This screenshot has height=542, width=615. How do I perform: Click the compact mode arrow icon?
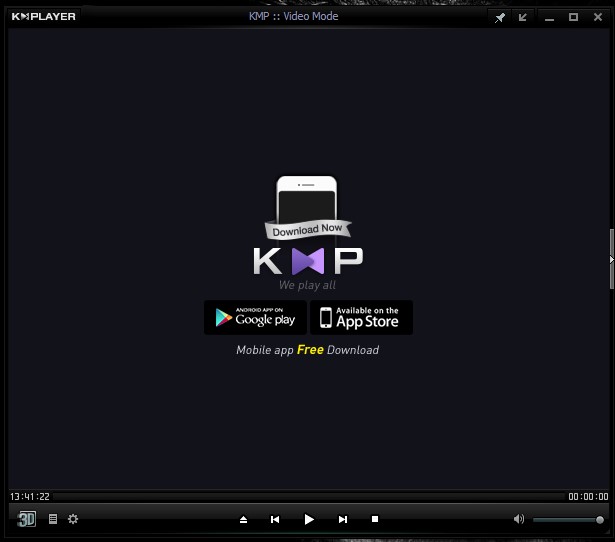(x=522, y=17)
